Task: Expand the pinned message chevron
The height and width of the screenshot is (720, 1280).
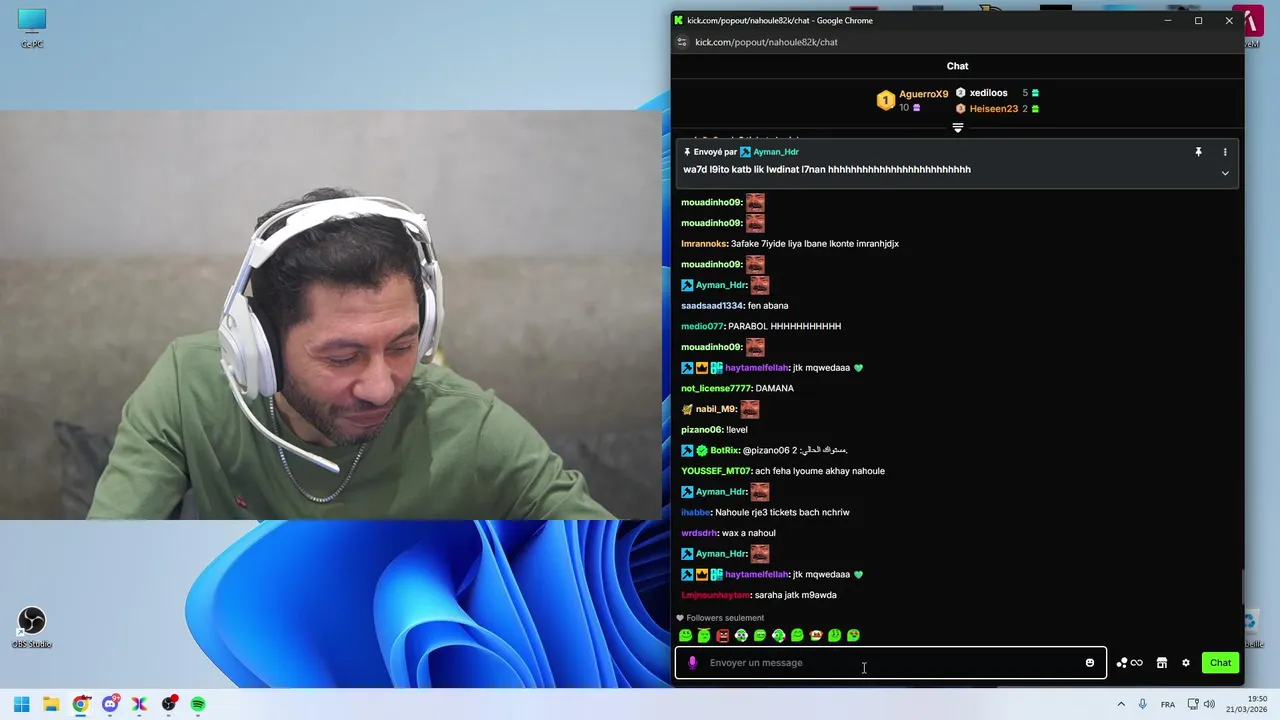Action: (x=1225, y=173)
